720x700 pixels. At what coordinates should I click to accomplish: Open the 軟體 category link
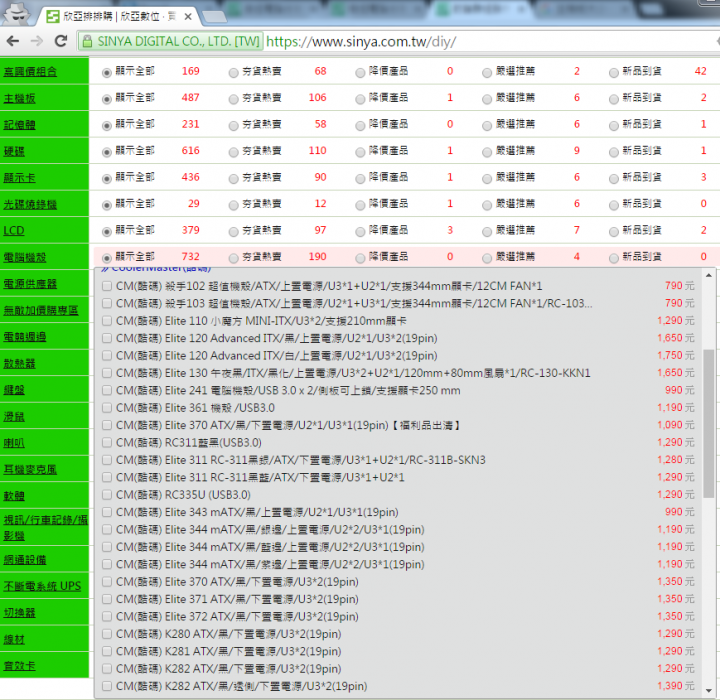14,496
